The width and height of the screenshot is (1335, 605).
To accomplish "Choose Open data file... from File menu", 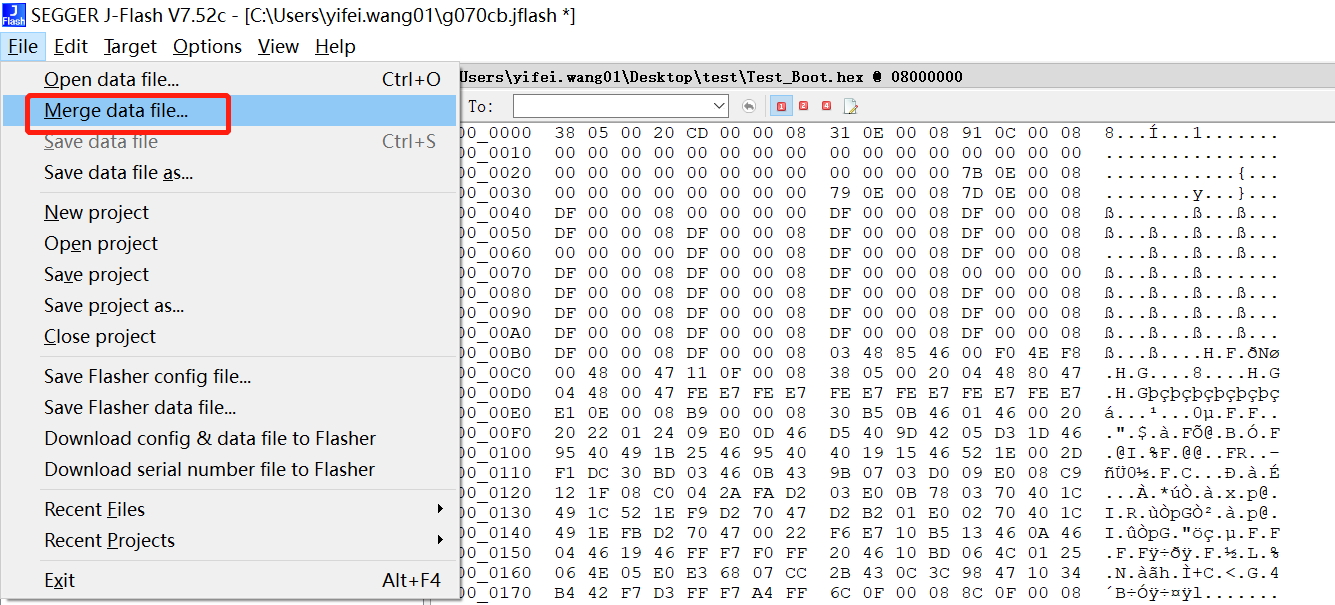I will [230, 79].
